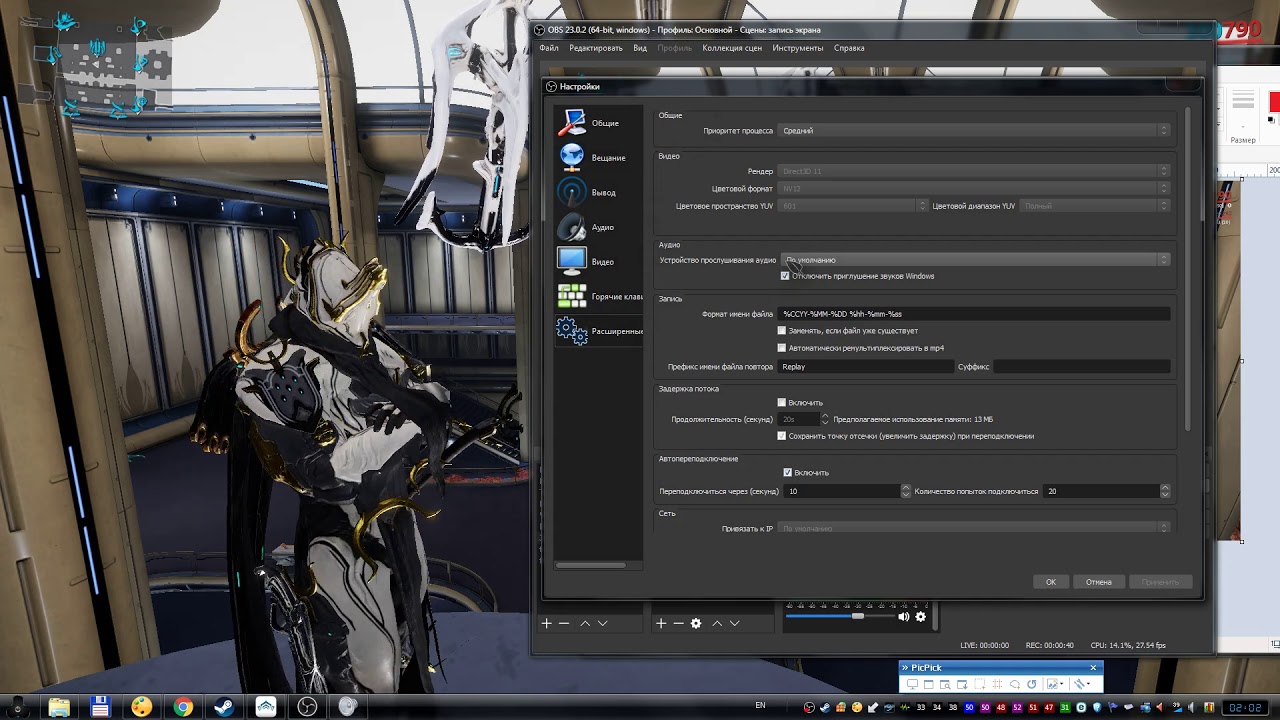This screenshot has width=1280, height=720.
Task: Select PicPick fullscreen capture icon
Action: (912, 684)
